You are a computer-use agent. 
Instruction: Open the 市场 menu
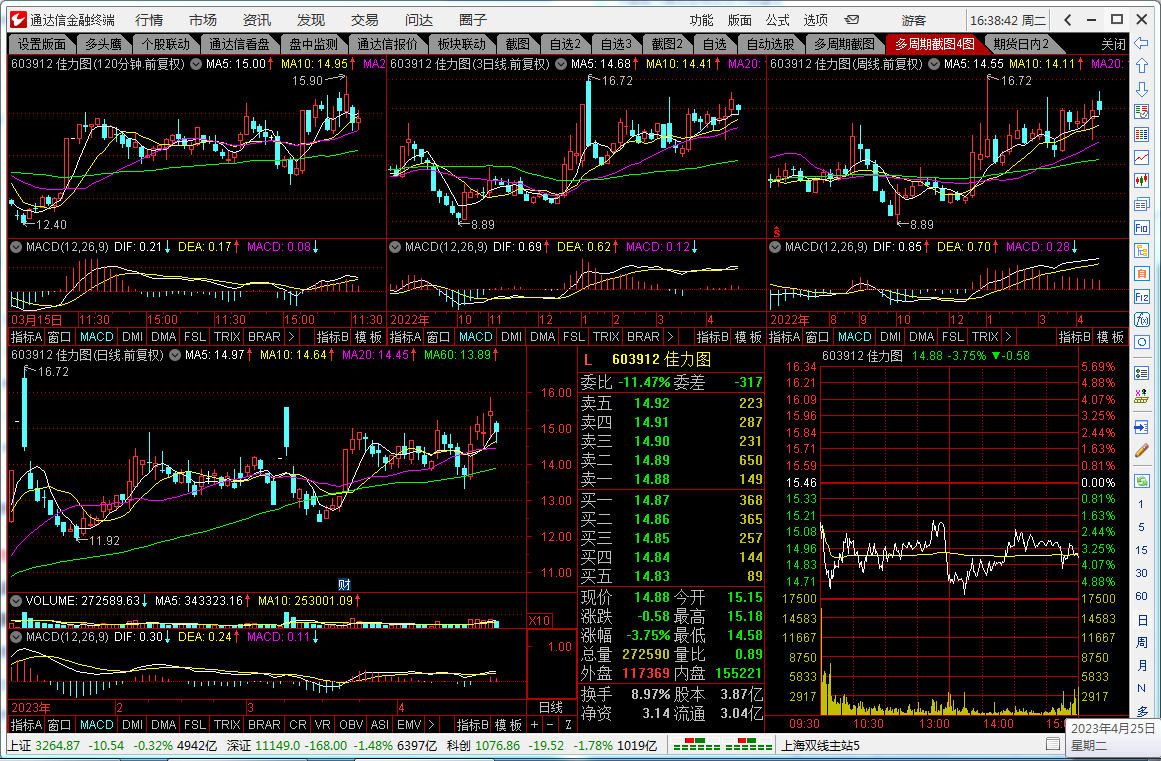point(203,20)
